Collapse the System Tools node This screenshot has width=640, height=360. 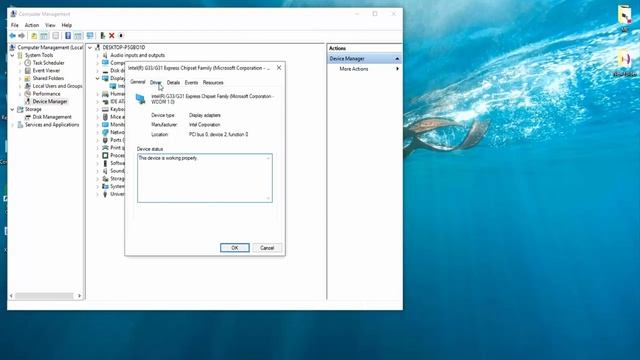(x=12, y=55)
